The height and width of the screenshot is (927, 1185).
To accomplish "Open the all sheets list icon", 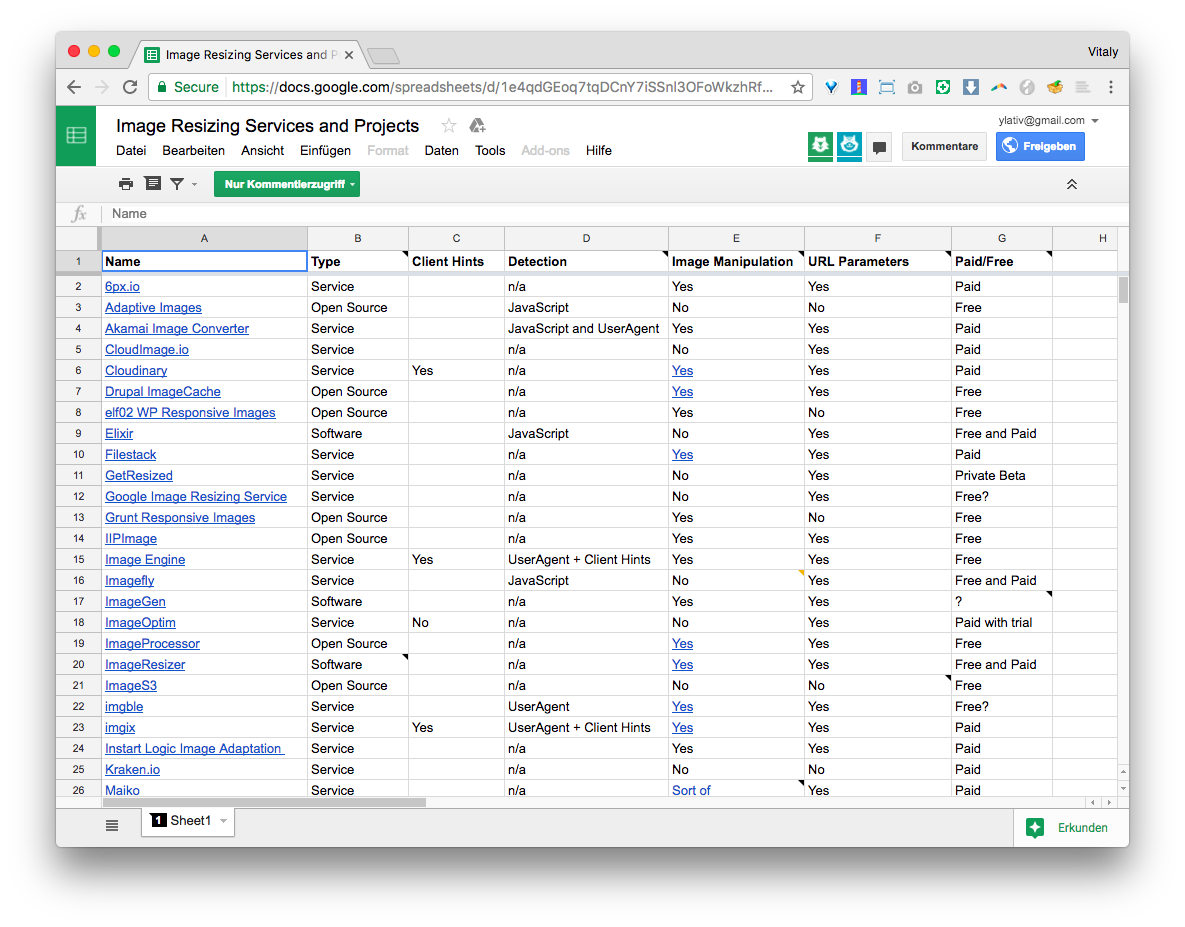I will pos(112,825).
